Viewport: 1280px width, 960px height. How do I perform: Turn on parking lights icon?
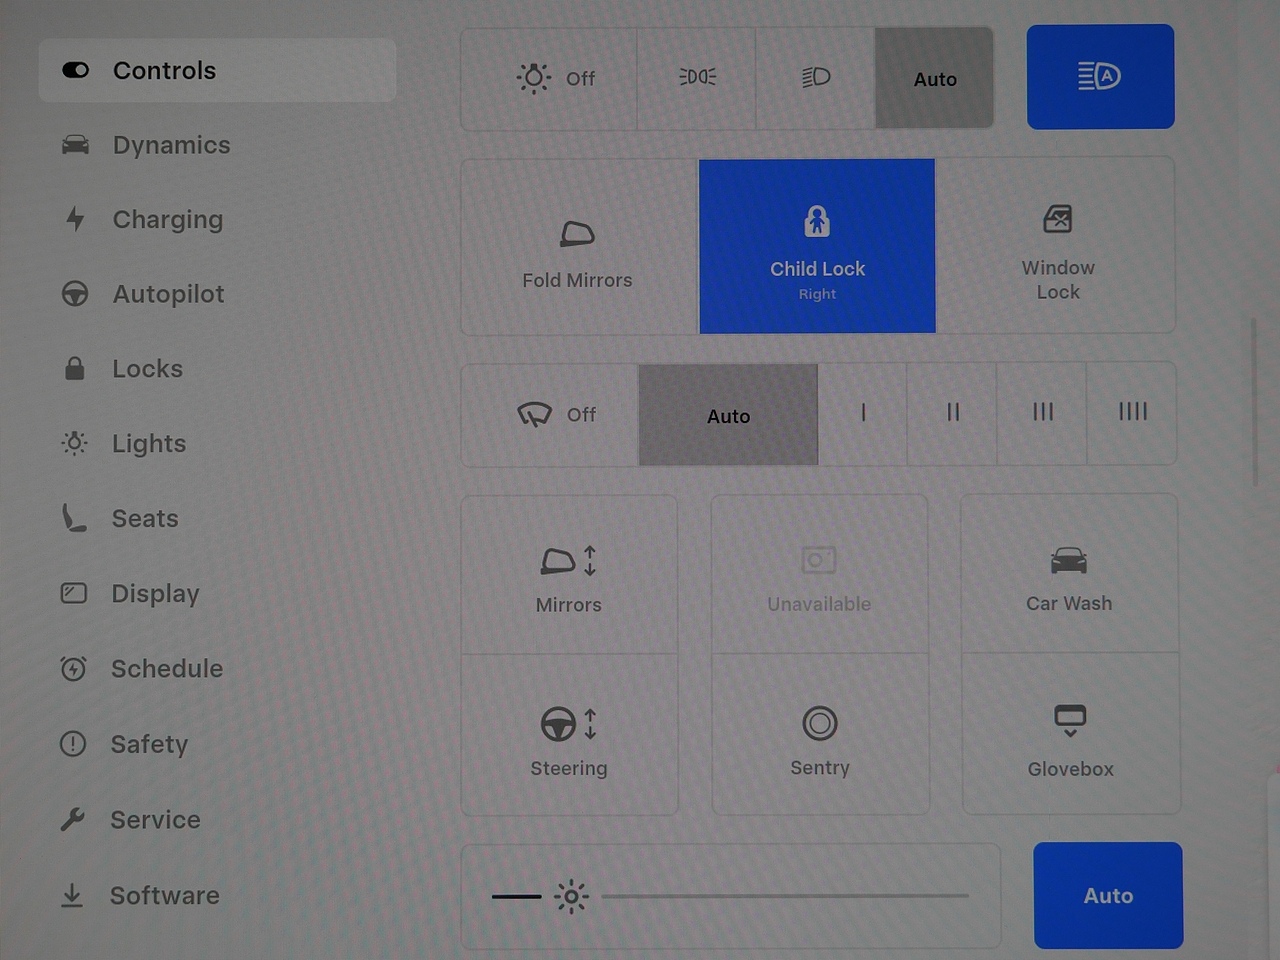click(697, 78)
